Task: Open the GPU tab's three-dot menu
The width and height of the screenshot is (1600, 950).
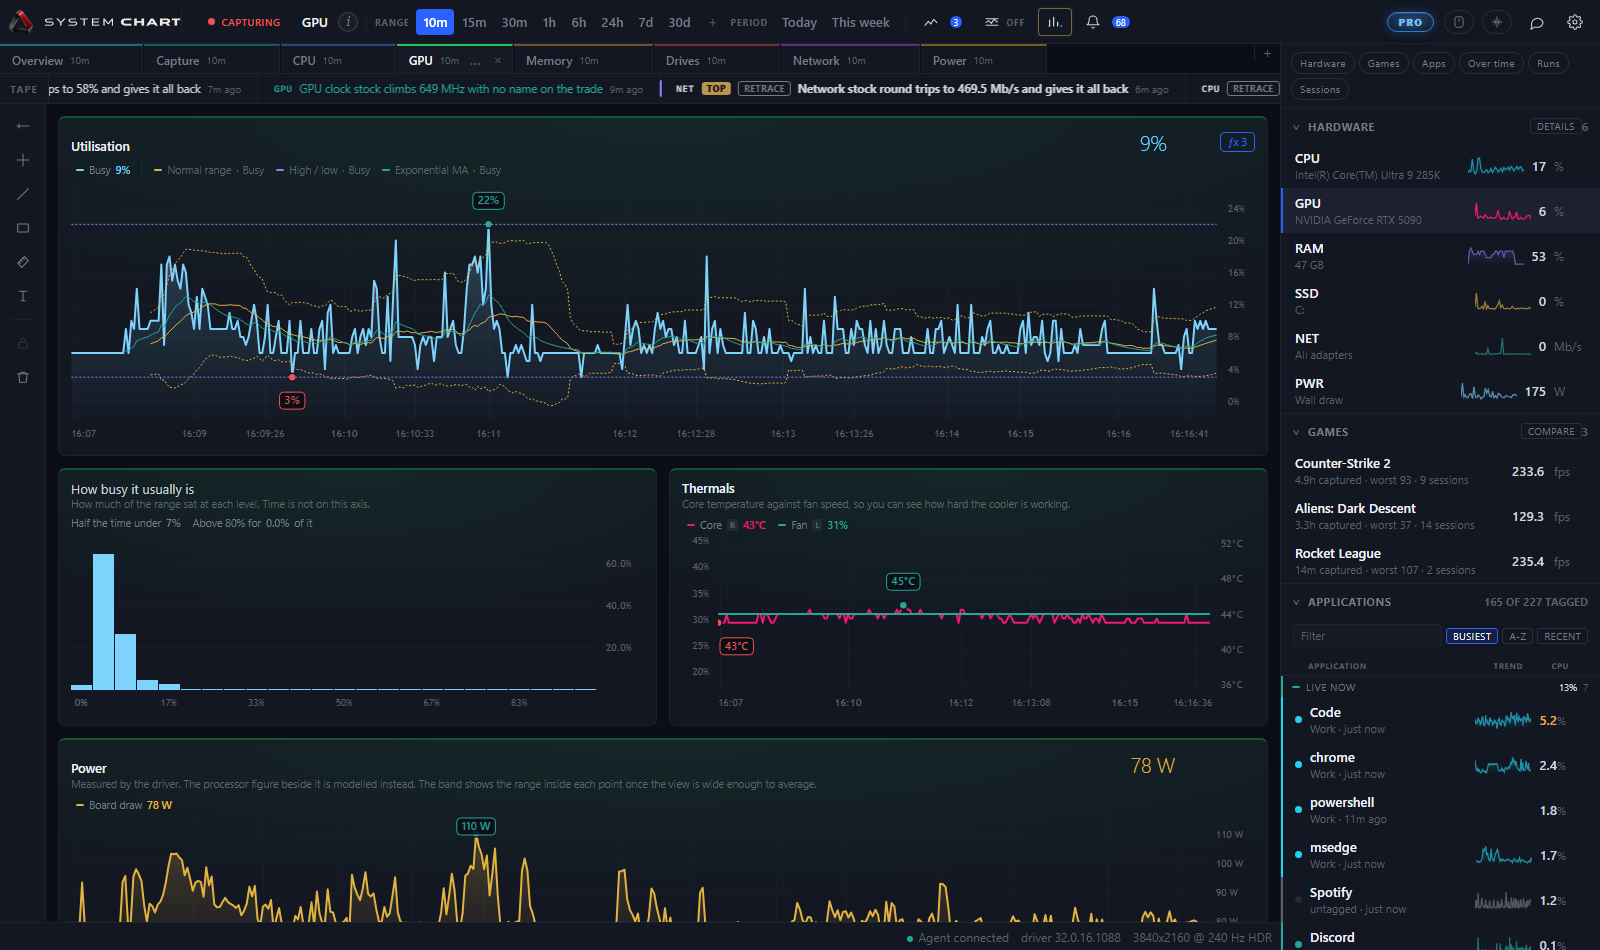Action: pos(475,61)
